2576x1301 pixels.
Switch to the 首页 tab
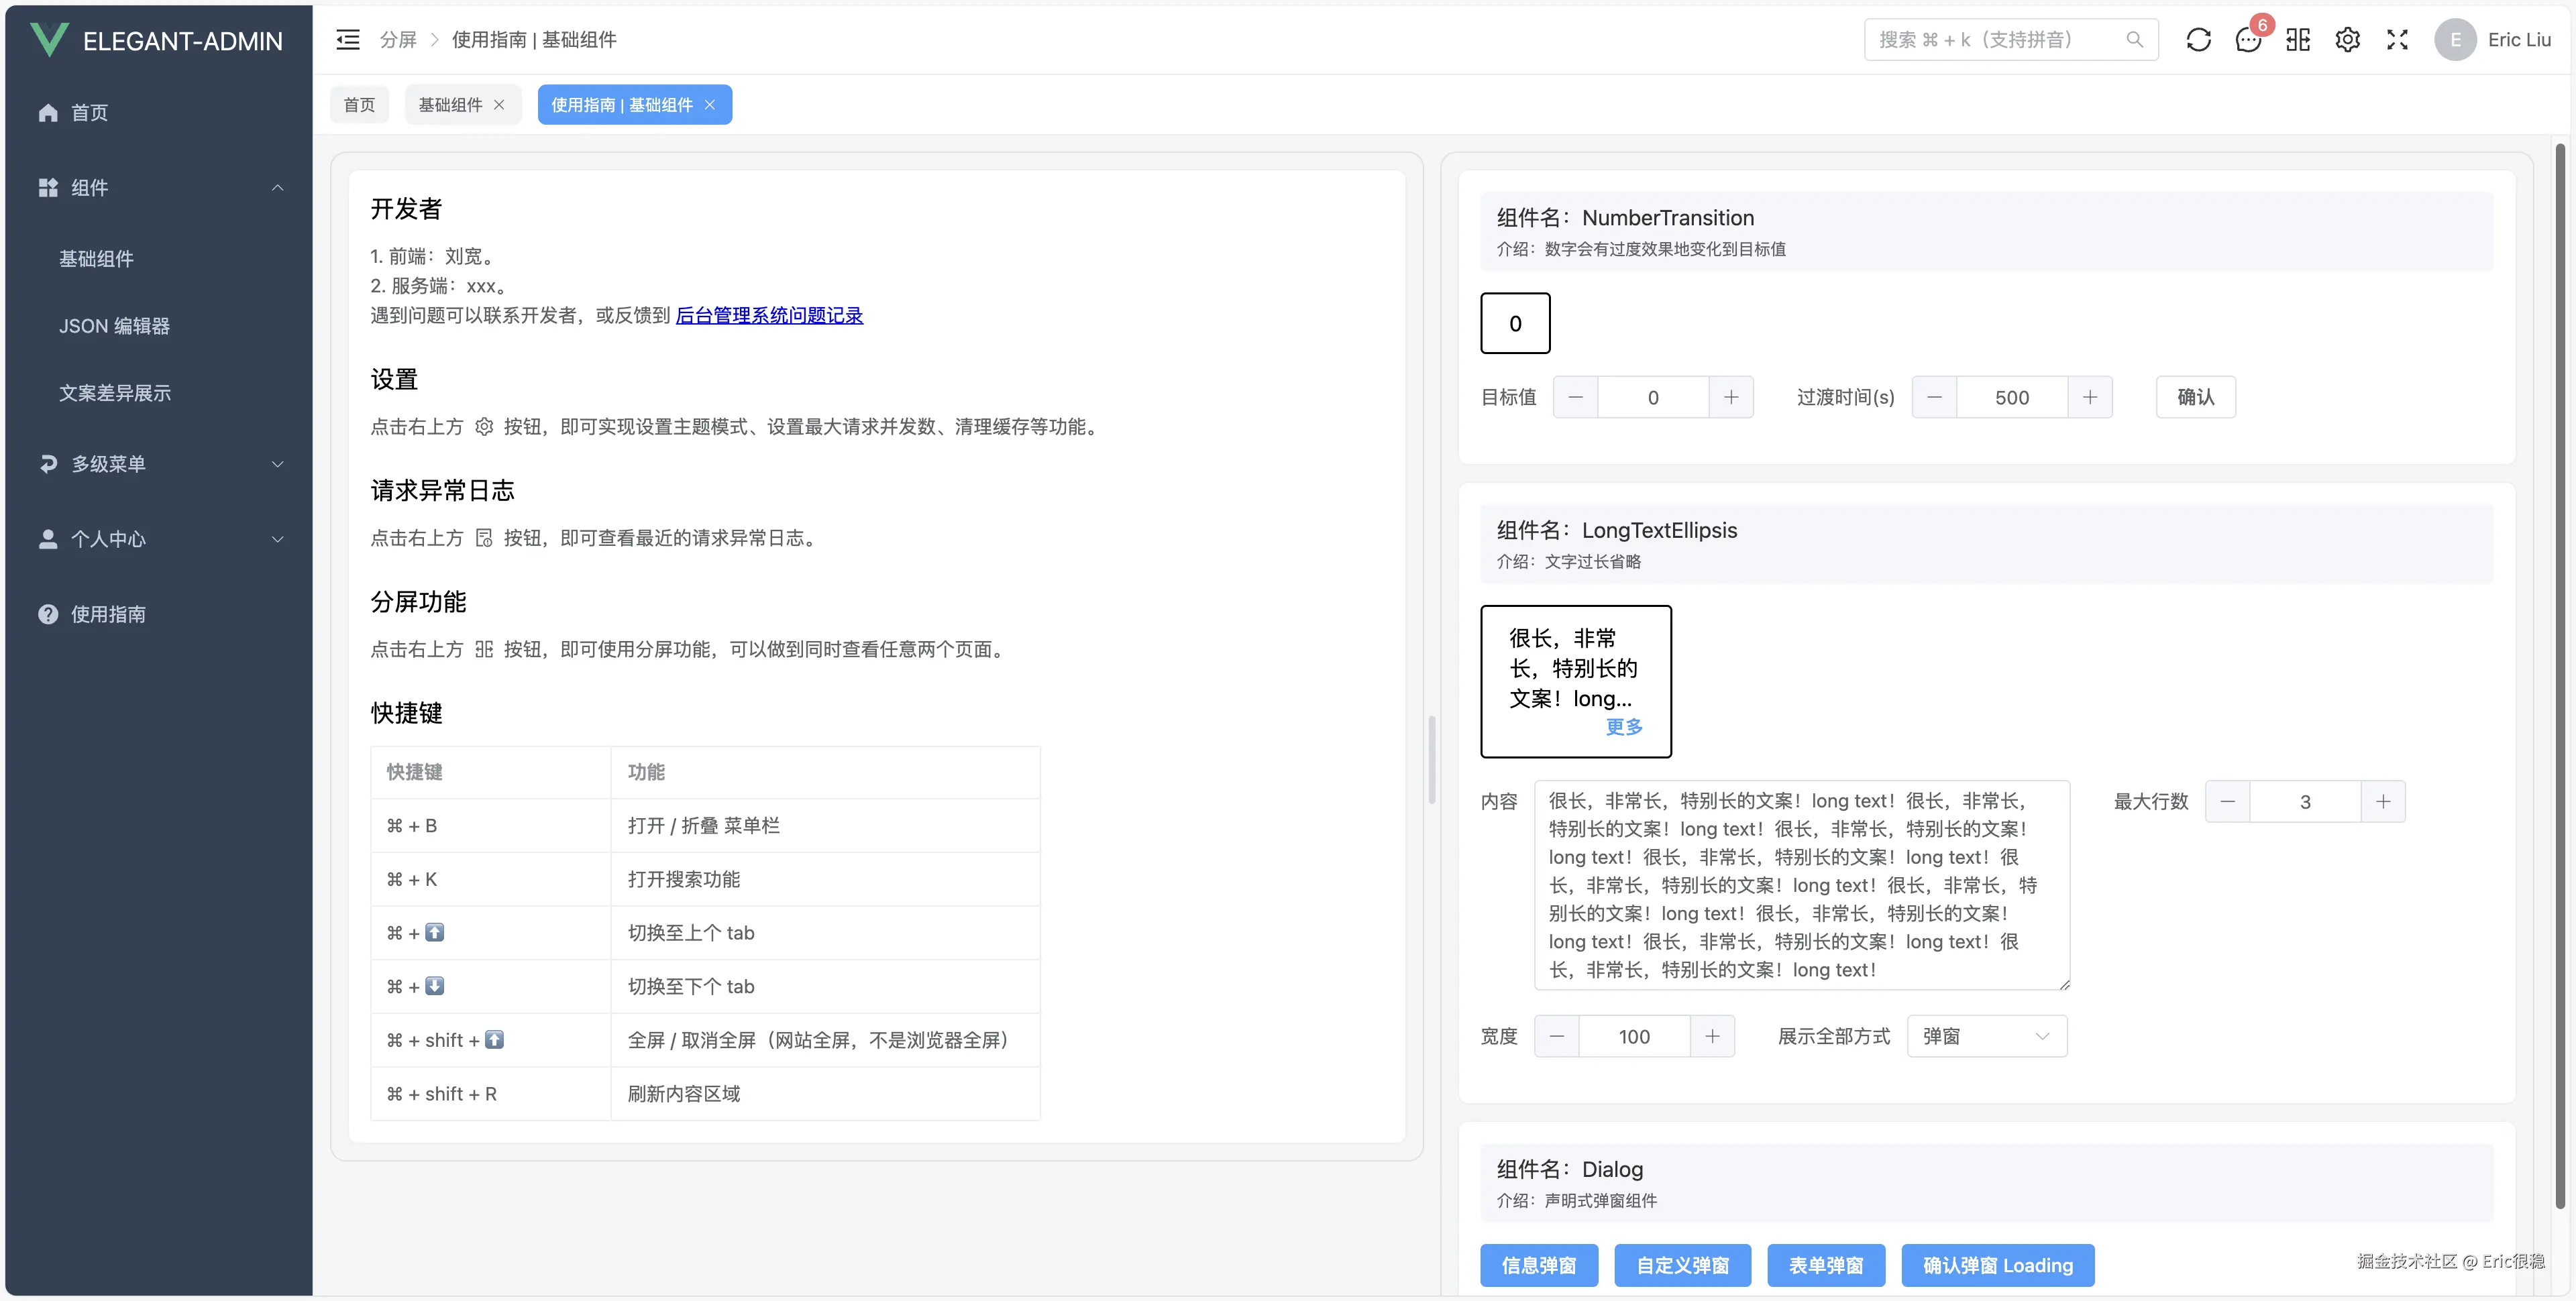pos(359,105)
